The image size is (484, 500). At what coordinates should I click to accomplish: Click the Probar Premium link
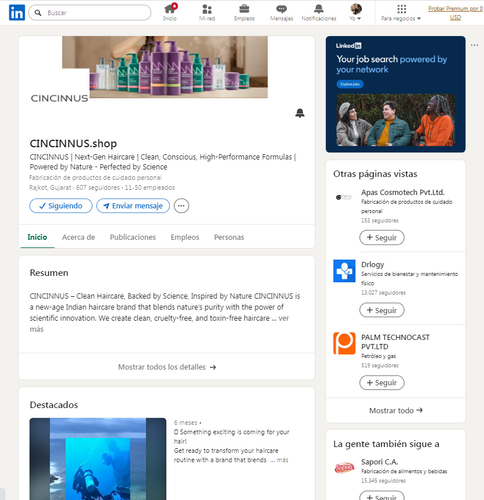pos(455,13)
